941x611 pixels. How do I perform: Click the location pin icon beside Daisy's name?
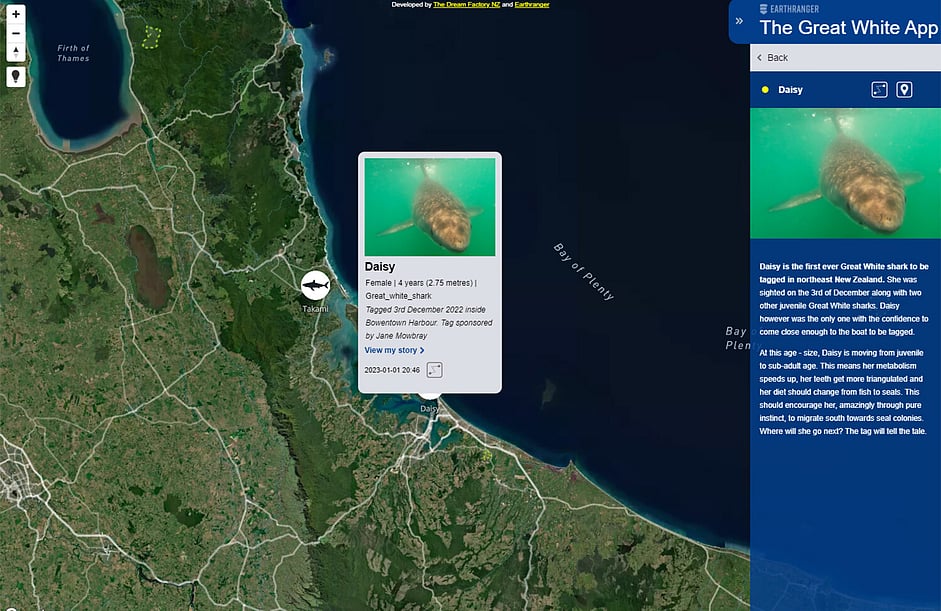[904, 89]
